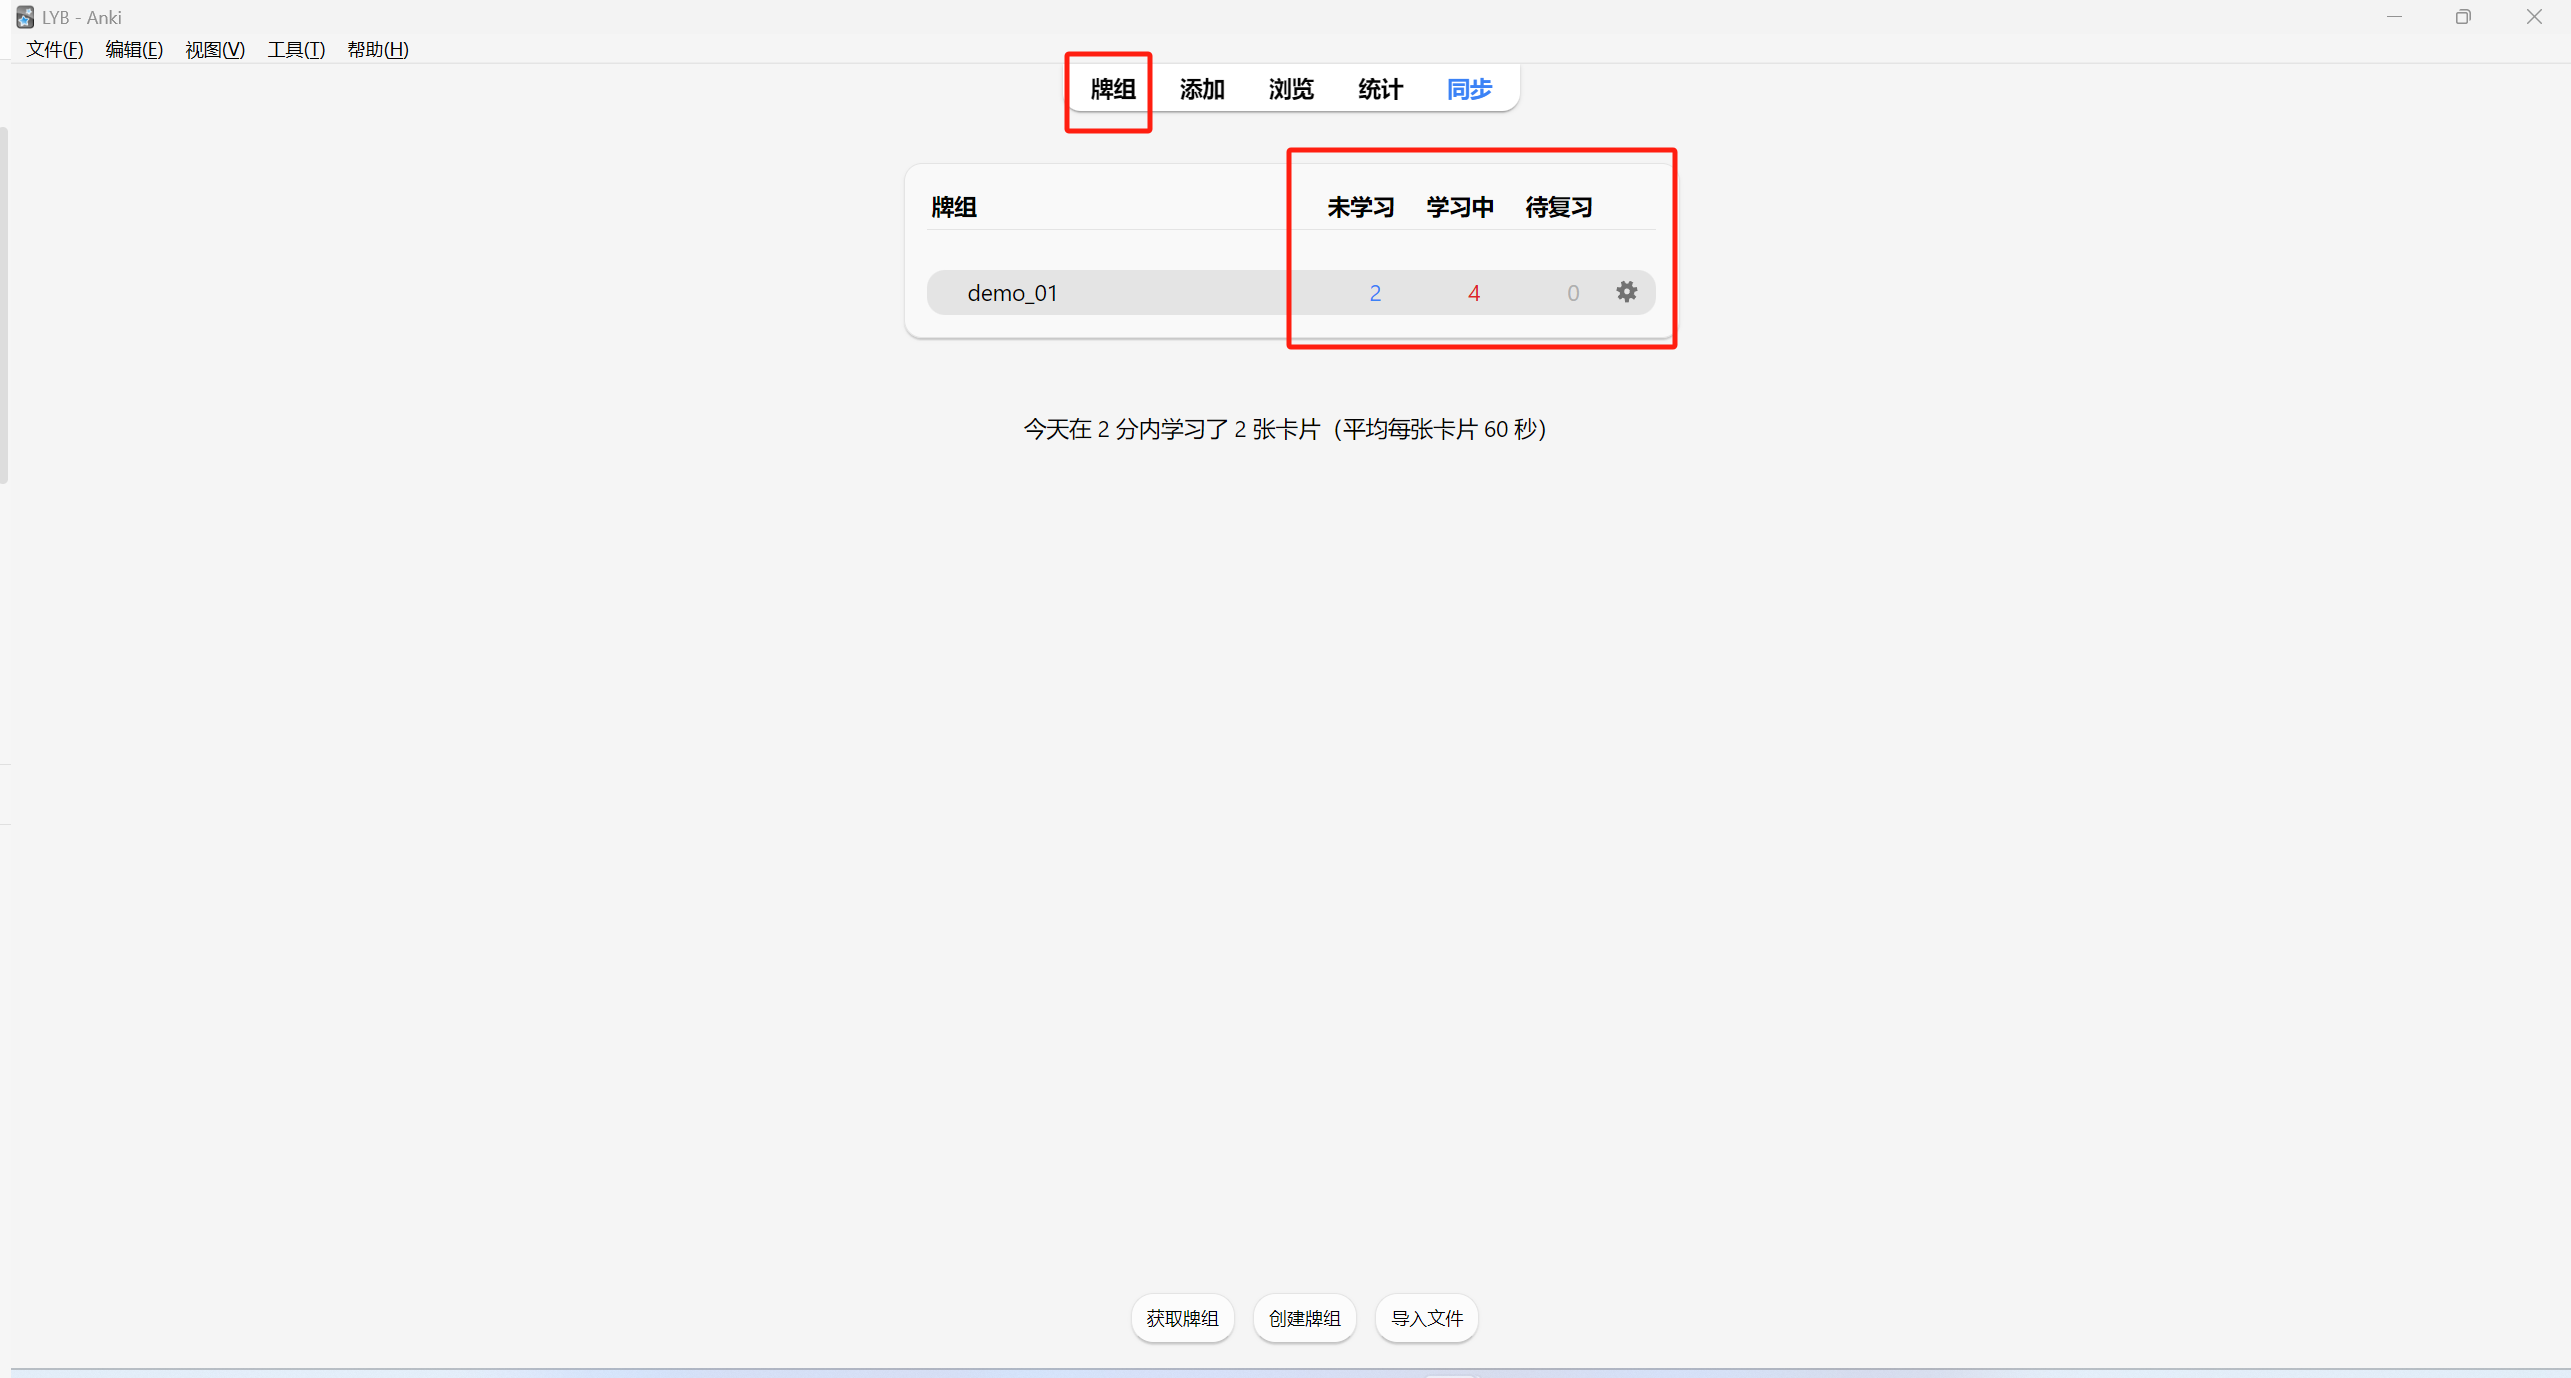2571x1378 pixels.
Task: Open the demo_01 deck
Action: click(x=1012, y=293)
